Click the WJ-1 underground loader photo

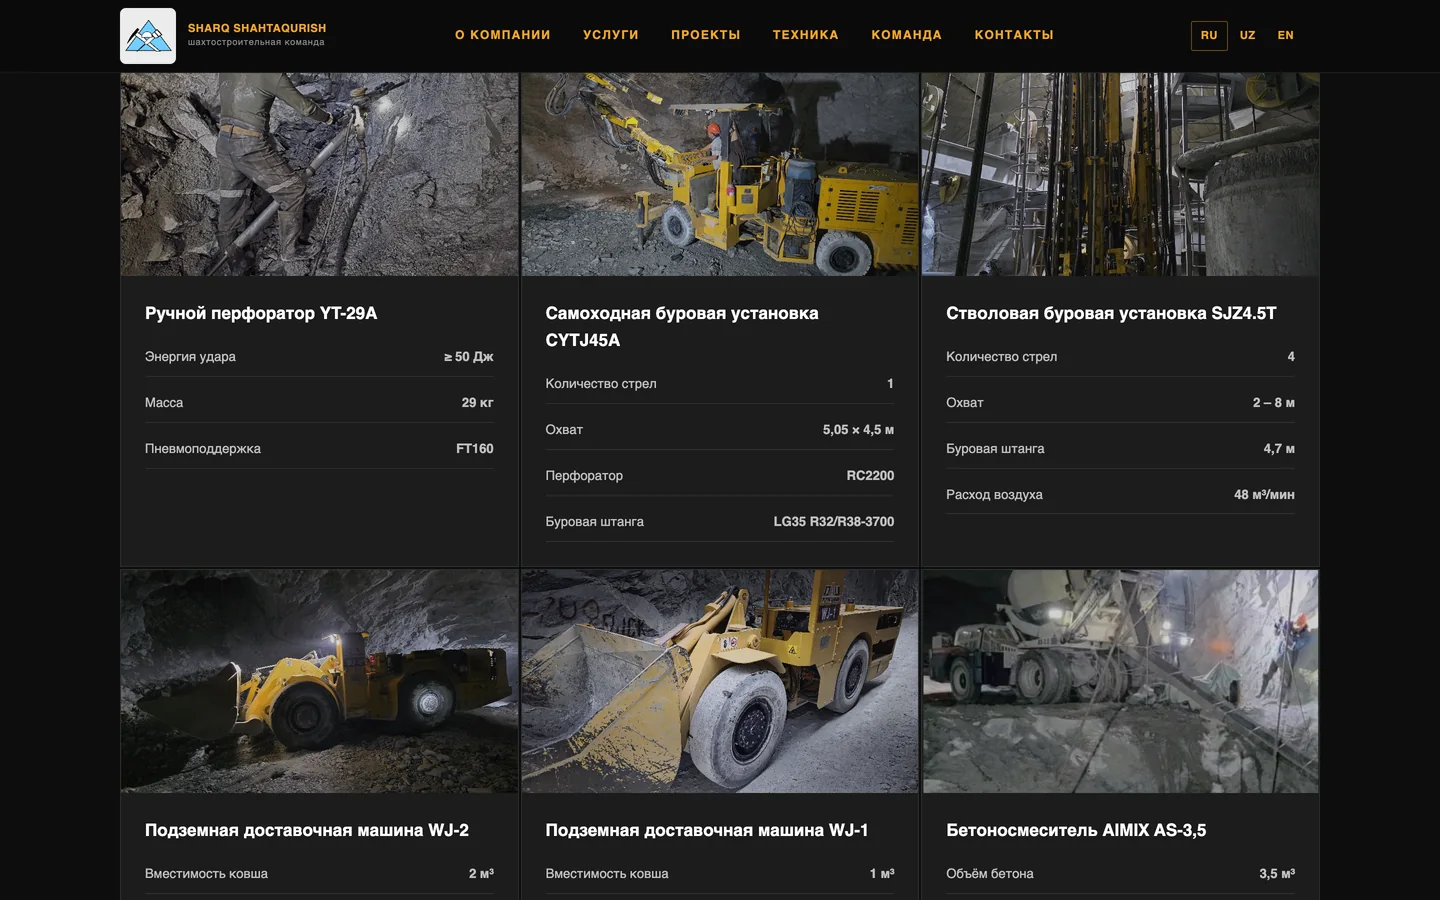(x=720, y=681)
